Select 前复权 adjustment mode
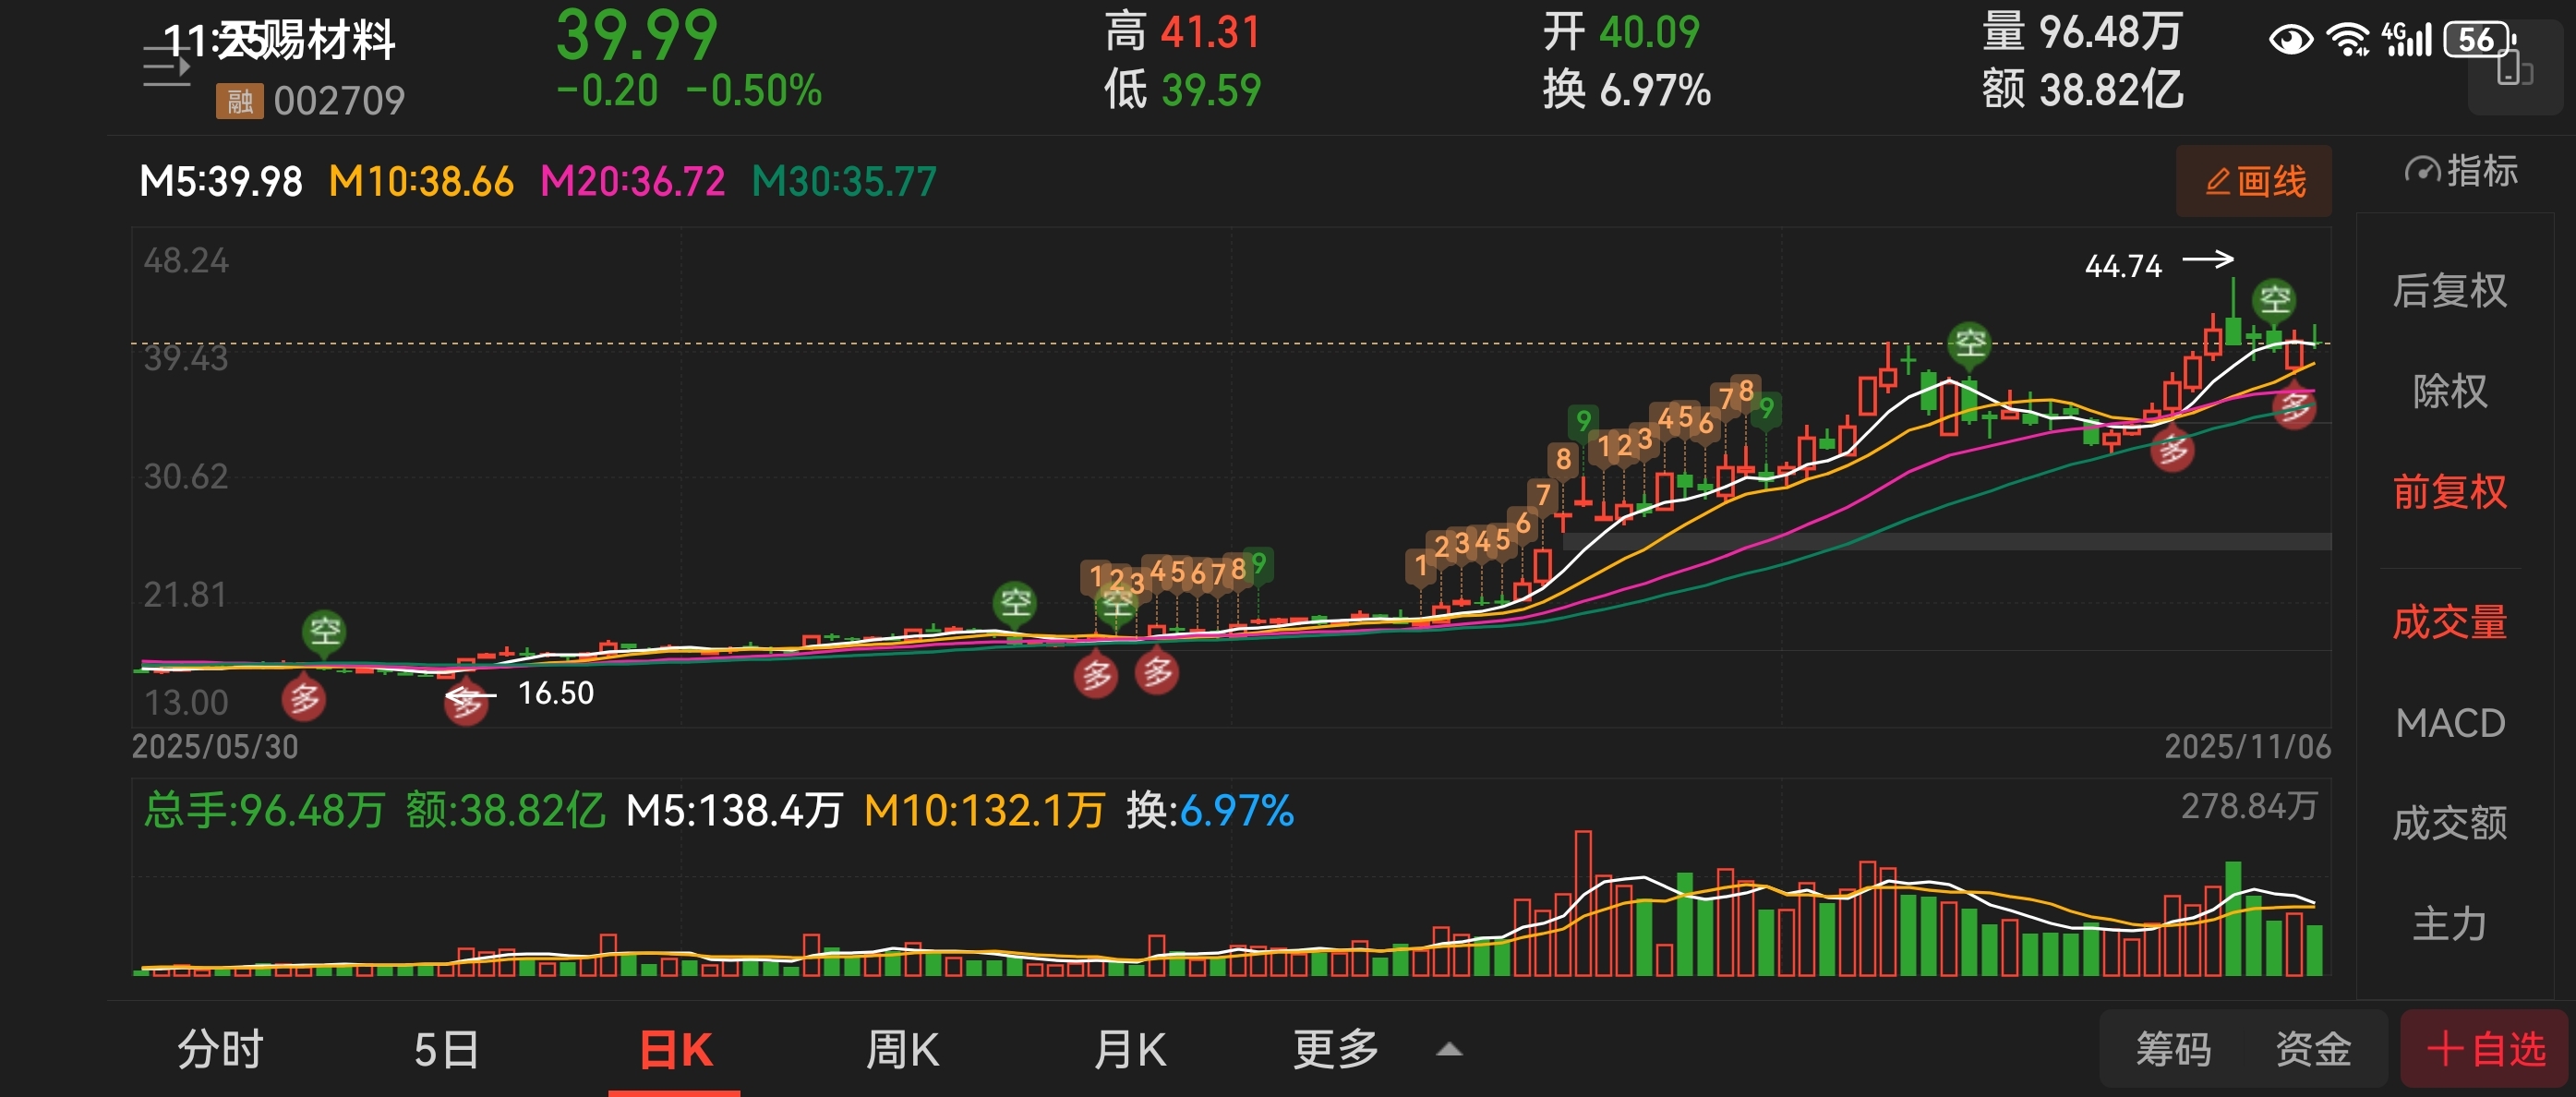The height and width of the screenshot is (1097, 2576). tap(2449, 492)
